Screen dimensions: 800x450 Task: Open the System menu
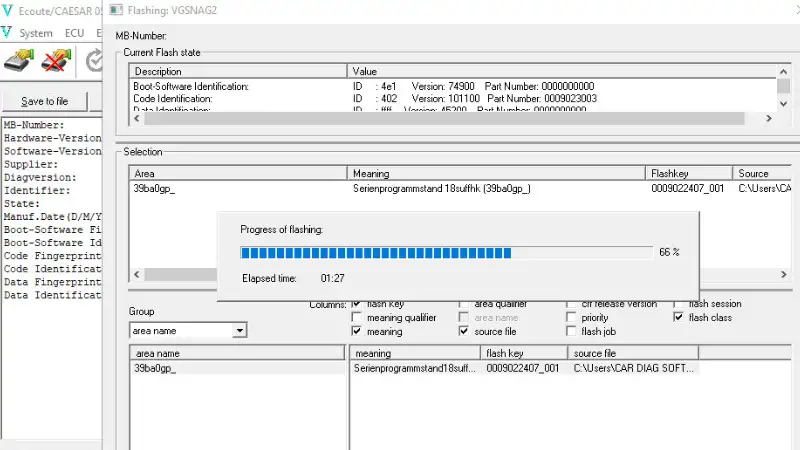[x=36, y=33]
